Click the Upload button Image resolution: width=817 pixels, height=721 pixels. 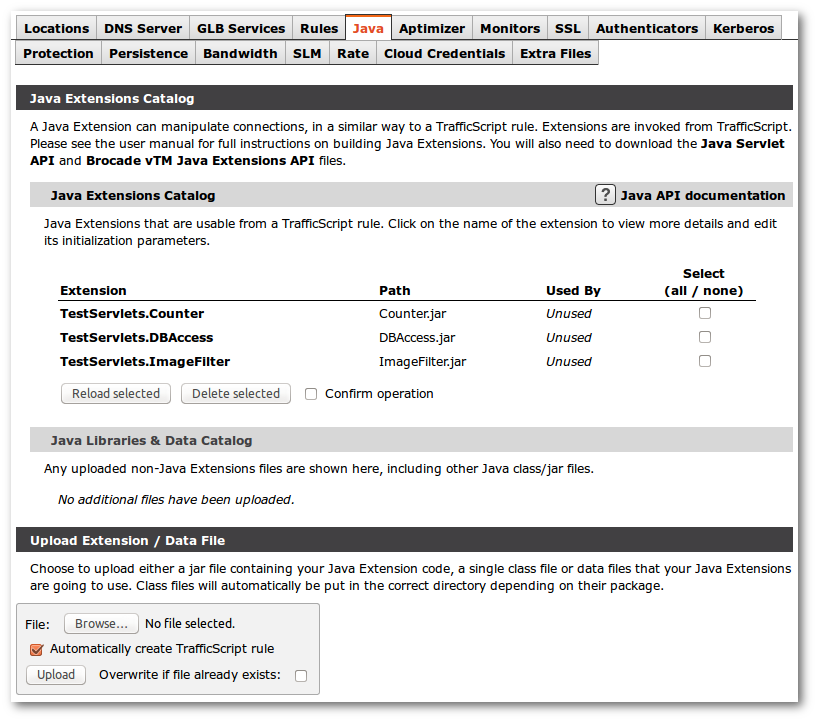point(56,675)
